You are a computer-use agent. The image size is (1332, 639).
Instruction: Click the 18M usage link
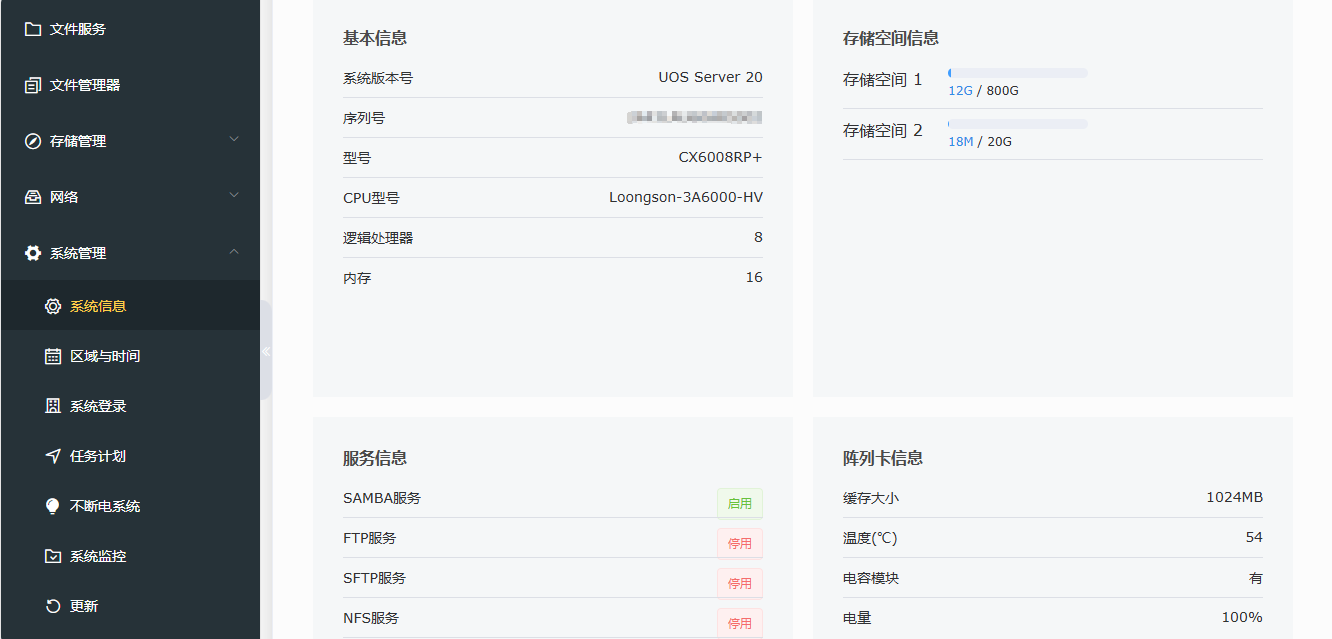(962, 142)
